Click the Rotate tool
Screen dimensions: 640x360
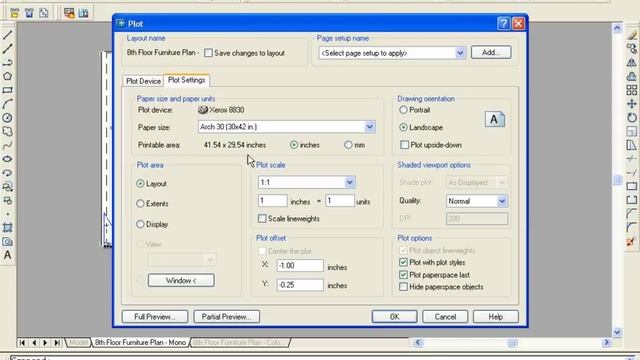point(632,118)
